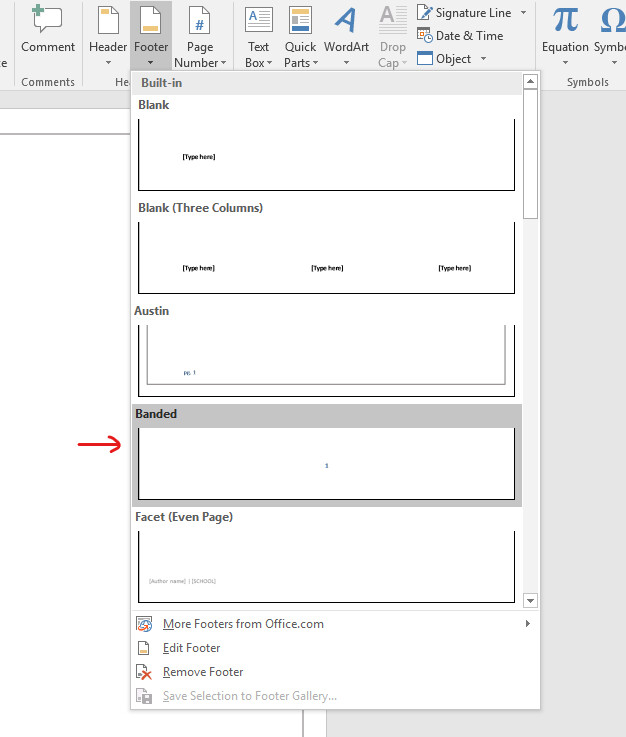This screenshot has height=737, width=626.
Task: Click the Date & Time label
Action: pyautogui.click(x=470, y=36)
